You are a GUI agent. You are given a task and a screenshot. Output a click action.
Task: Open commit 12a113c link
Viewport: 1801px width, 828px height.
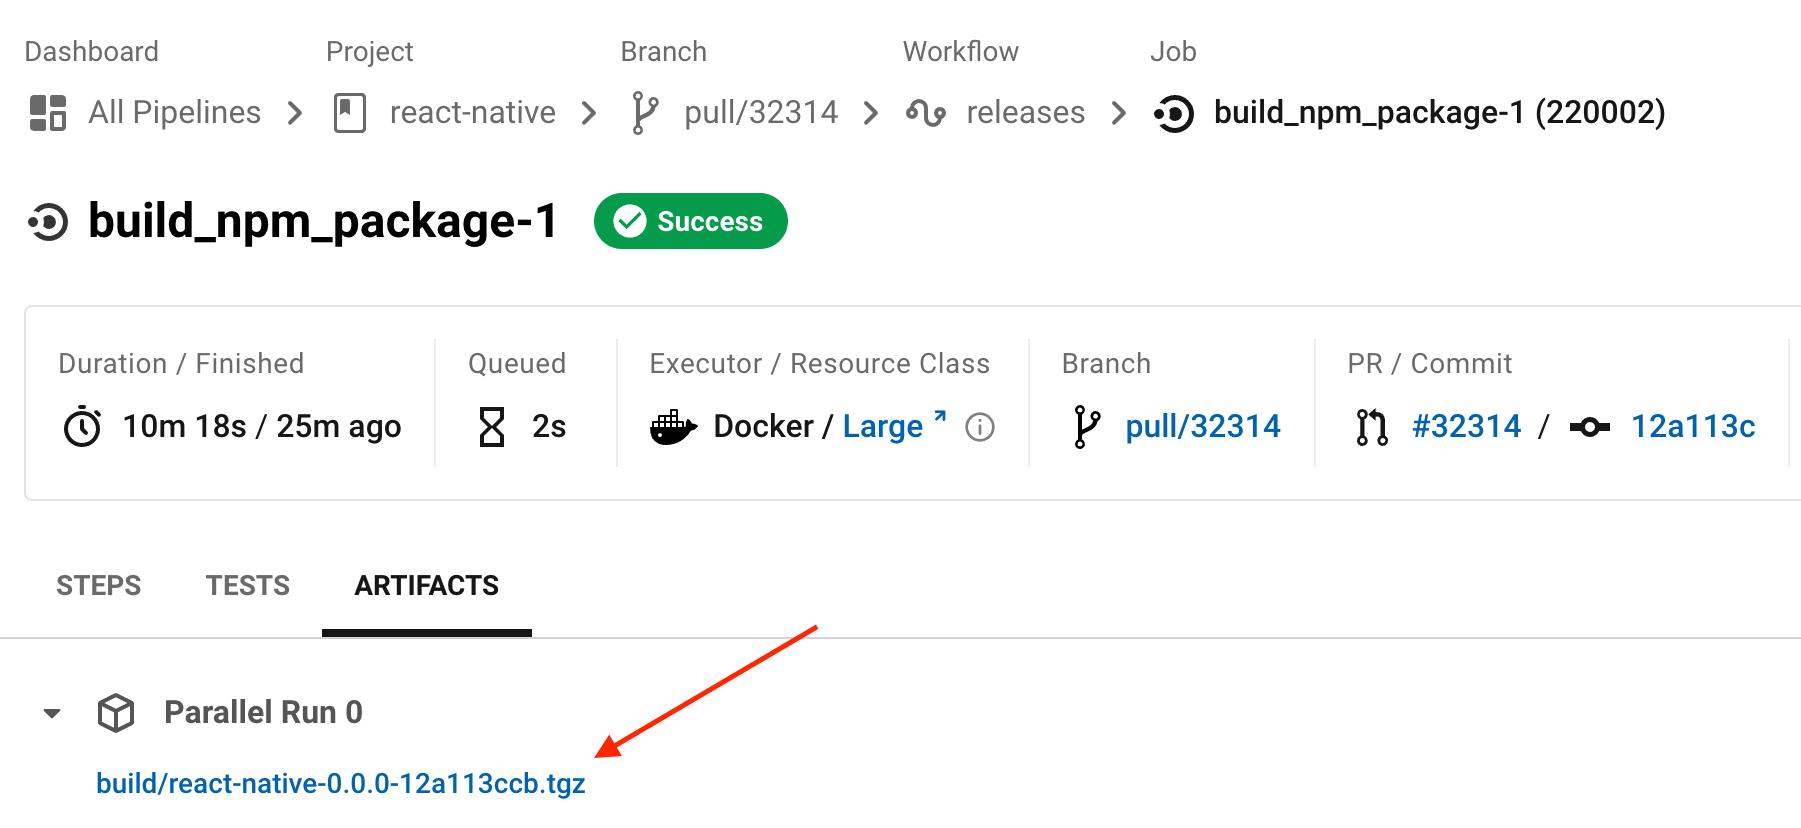pyautogui.click(x=1692, y=427)
